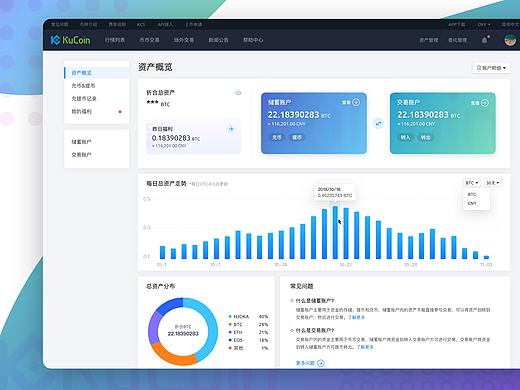This screenshot has width=520, height=390.
Task: Open 委托管理 in header
Action: pyautogui.click(x=457, y=40)
